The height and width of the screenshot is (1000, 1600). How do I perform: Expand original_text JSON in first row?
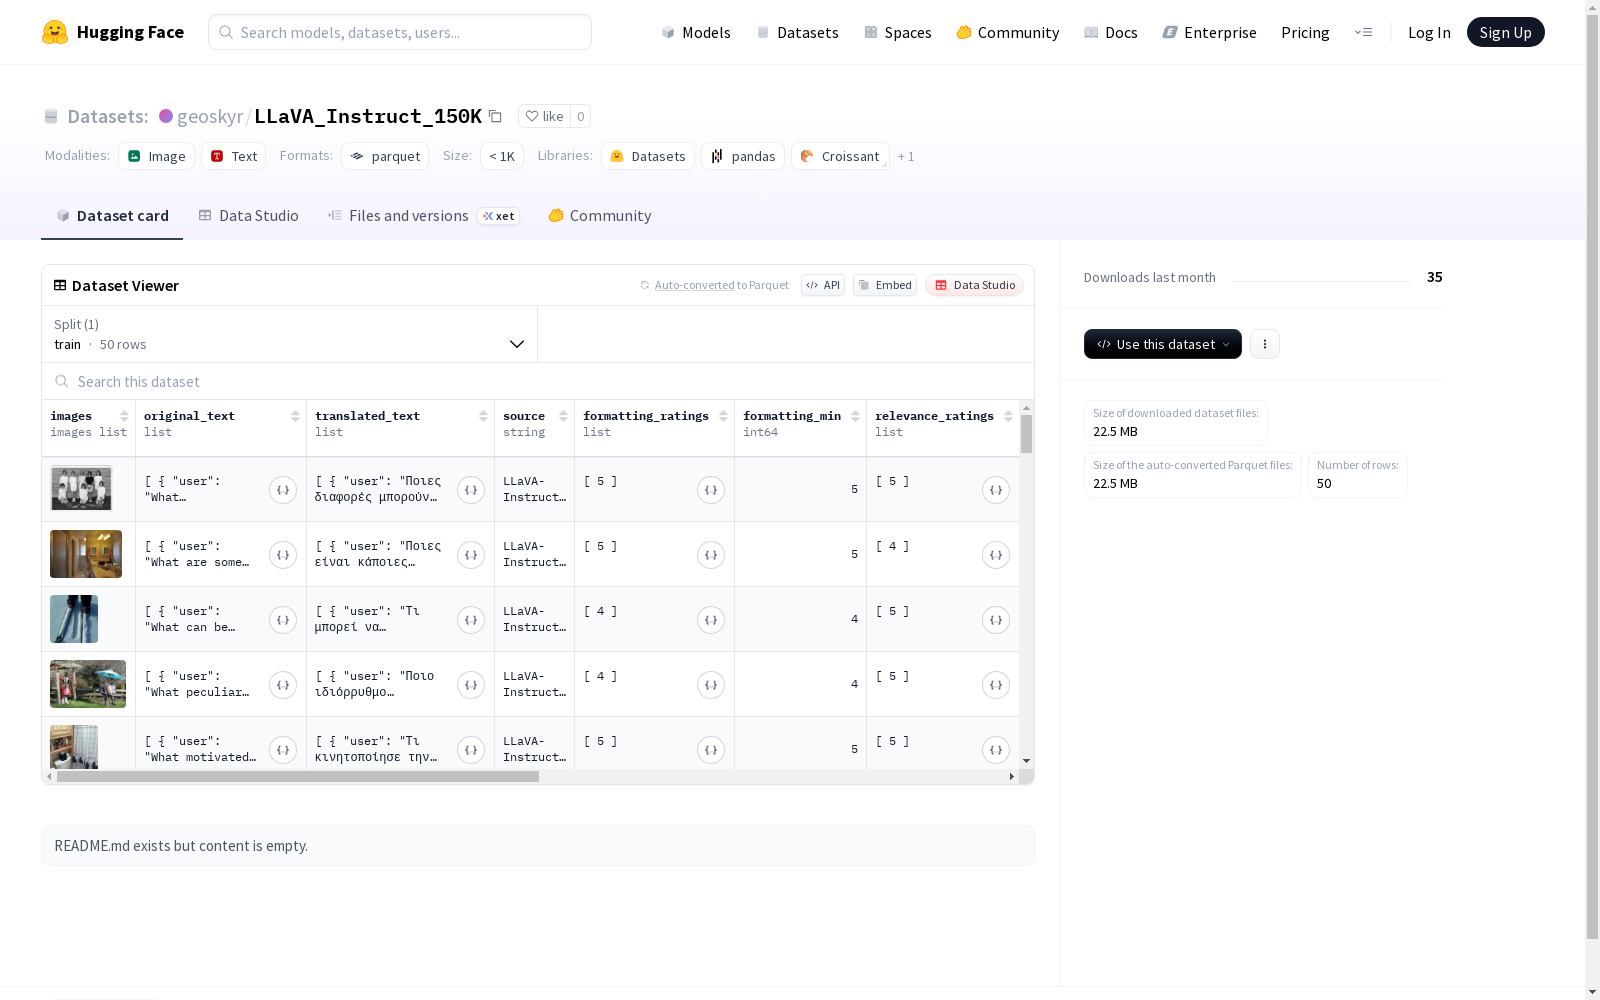click(283, 490)
